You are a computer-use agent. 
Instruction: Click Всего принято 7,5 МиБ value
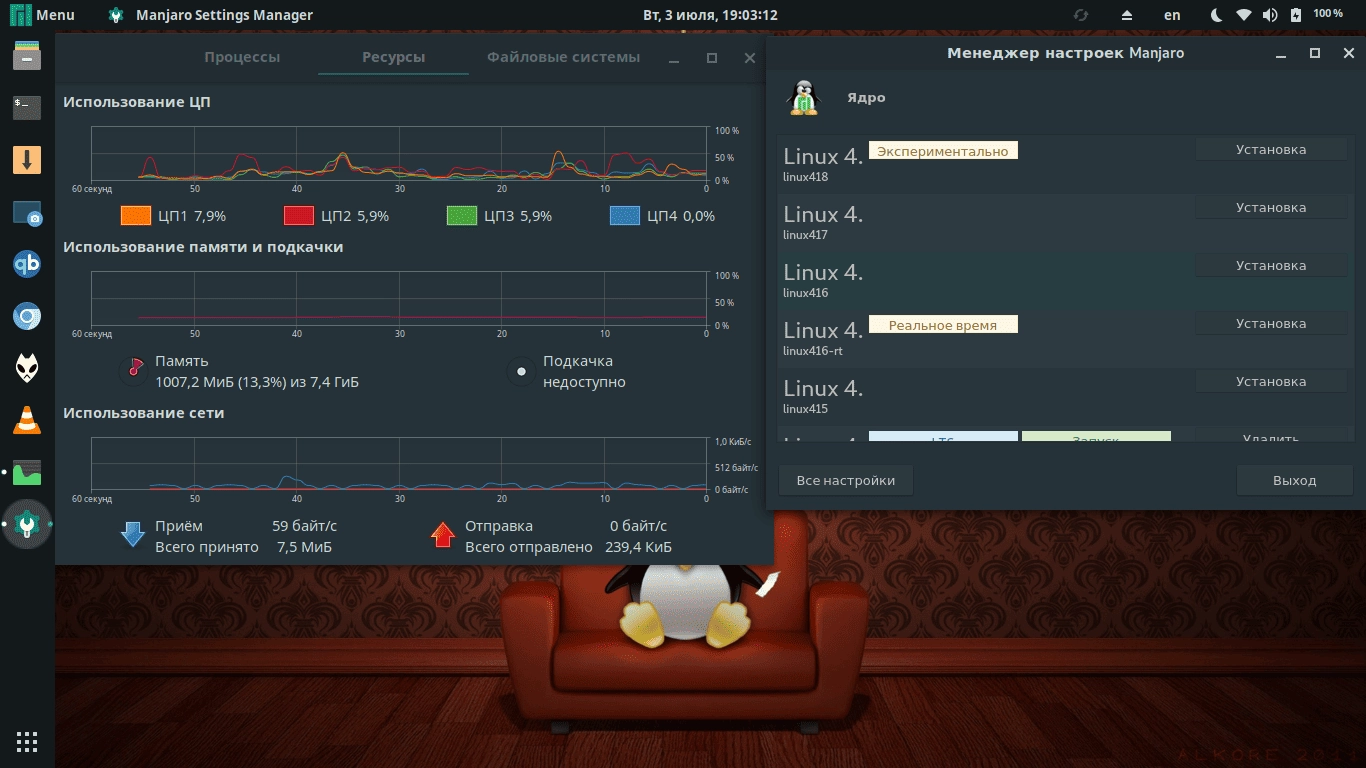pos(304,547)
